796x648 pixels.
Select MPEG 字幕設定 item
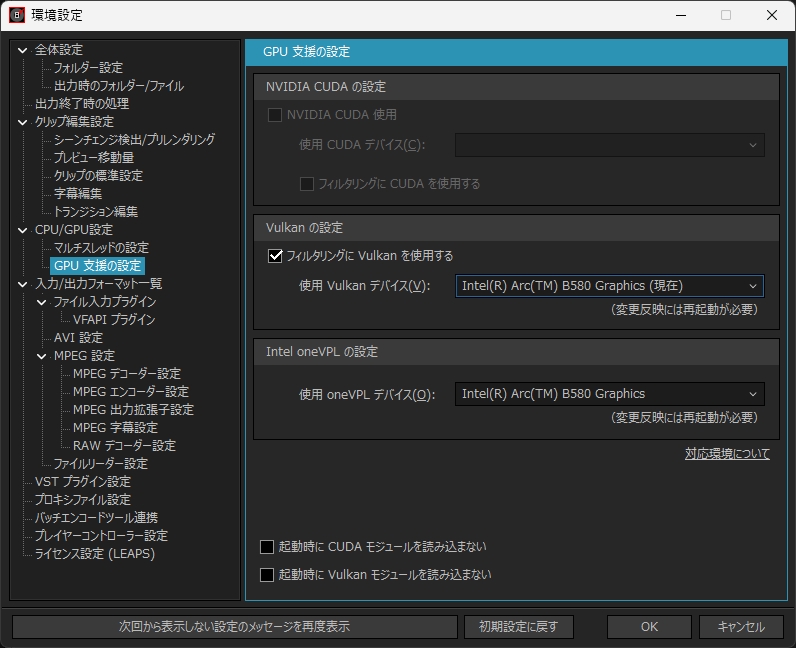click(x=115, y=428)
